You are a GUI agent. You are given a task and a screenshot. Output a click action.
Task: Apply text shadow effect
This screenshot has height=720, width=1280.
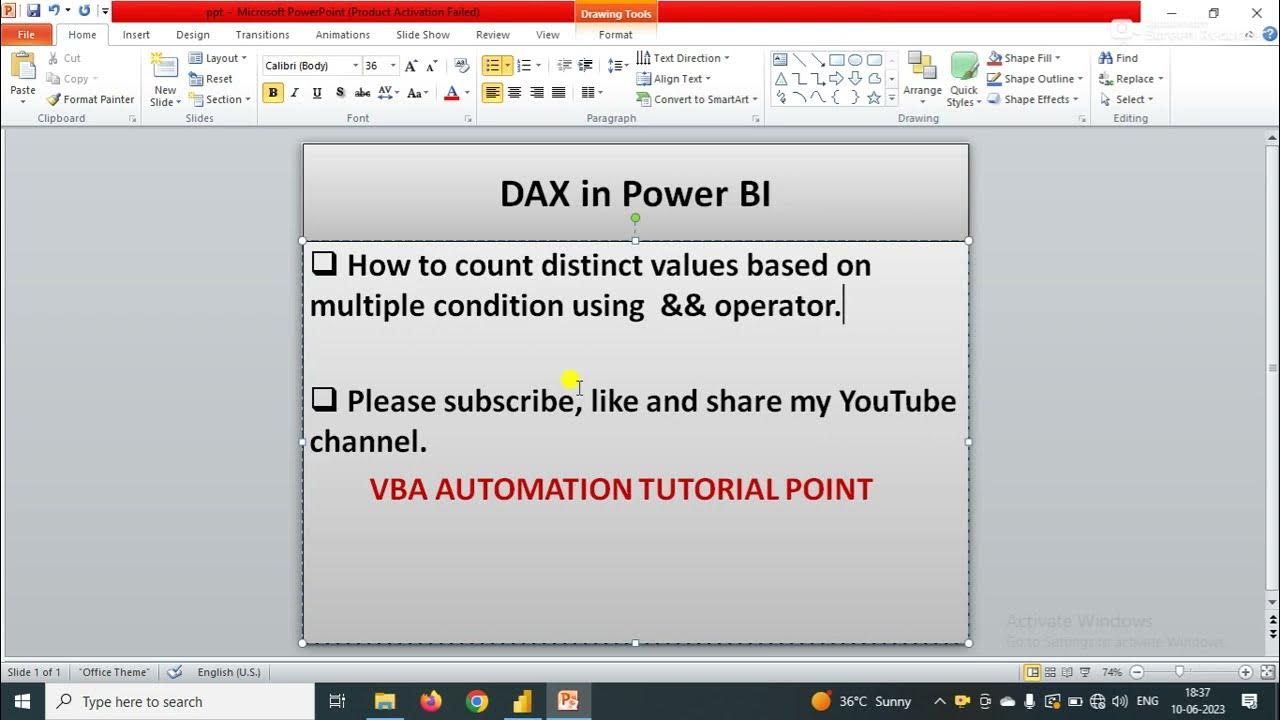(340, 93)
